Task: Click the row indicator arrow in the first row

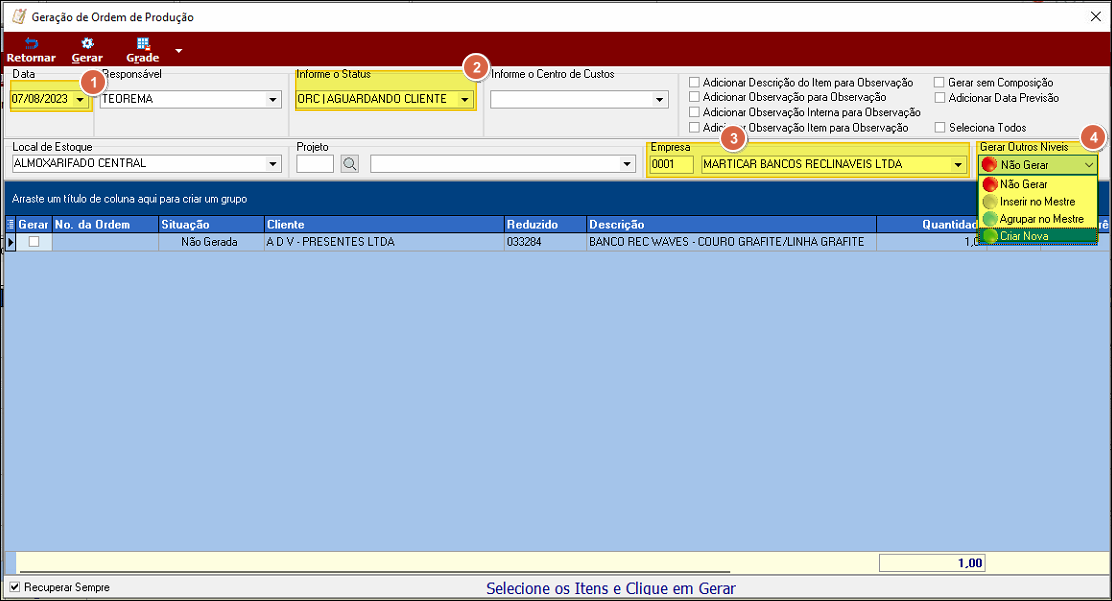Action: [x=10, y=242]
